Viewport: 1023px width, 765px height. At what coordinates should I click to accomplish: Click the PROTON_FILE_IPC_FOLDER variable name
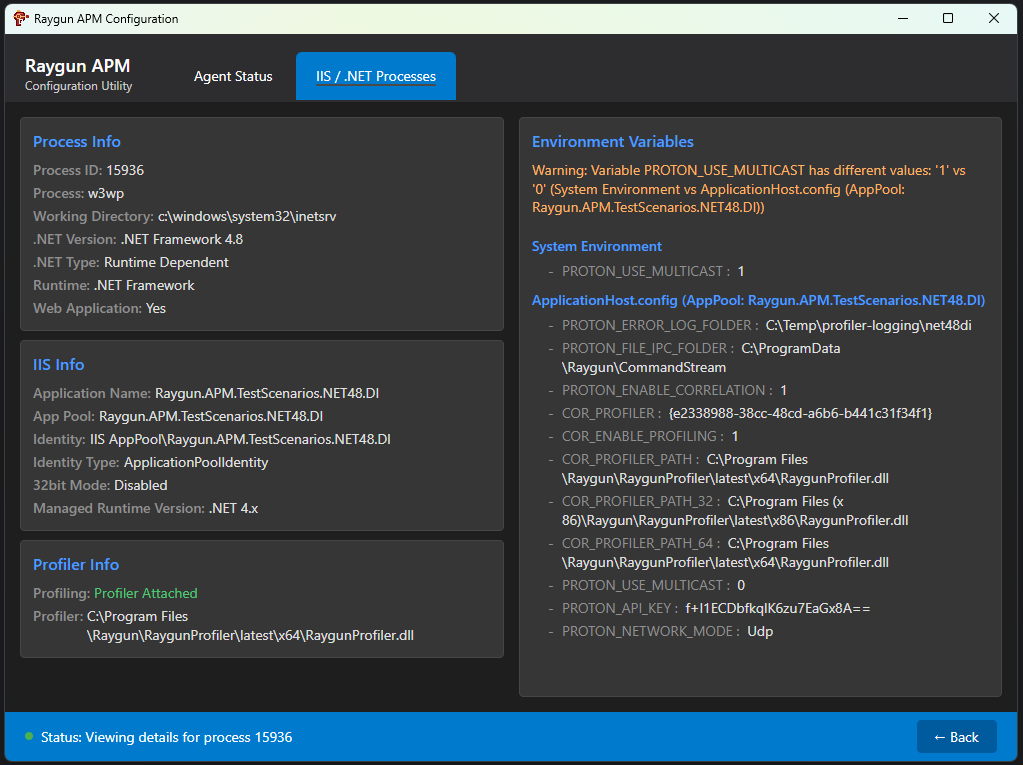[x=645, y=348]
